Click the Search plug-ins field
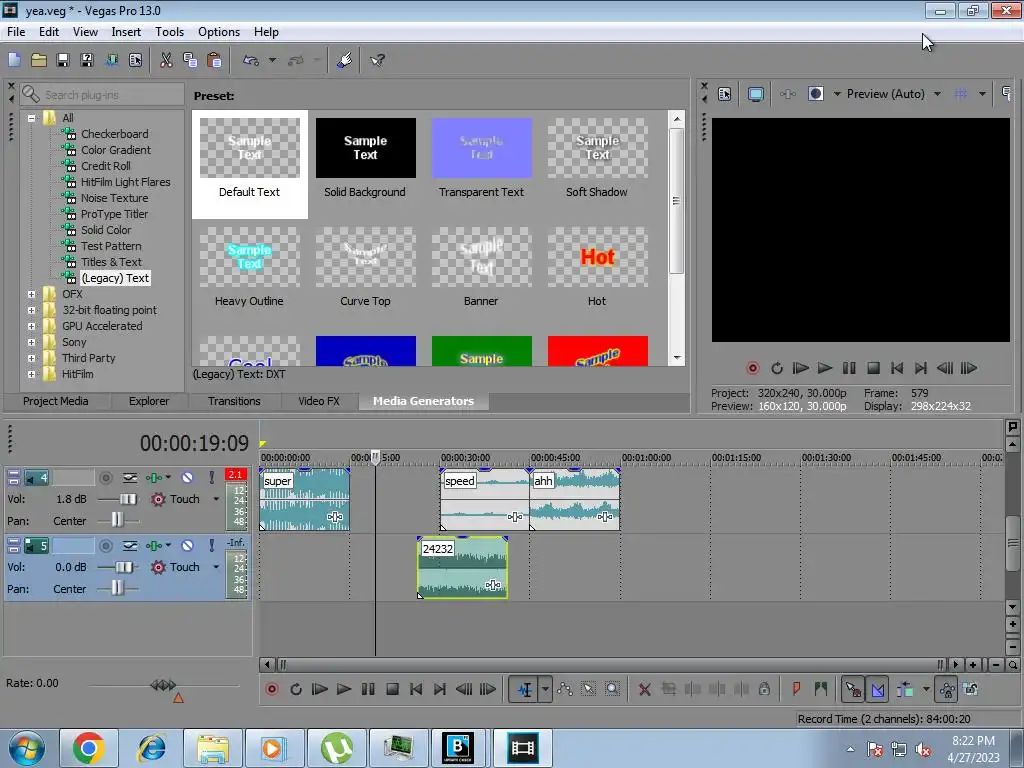 click(x=103, y=95)
